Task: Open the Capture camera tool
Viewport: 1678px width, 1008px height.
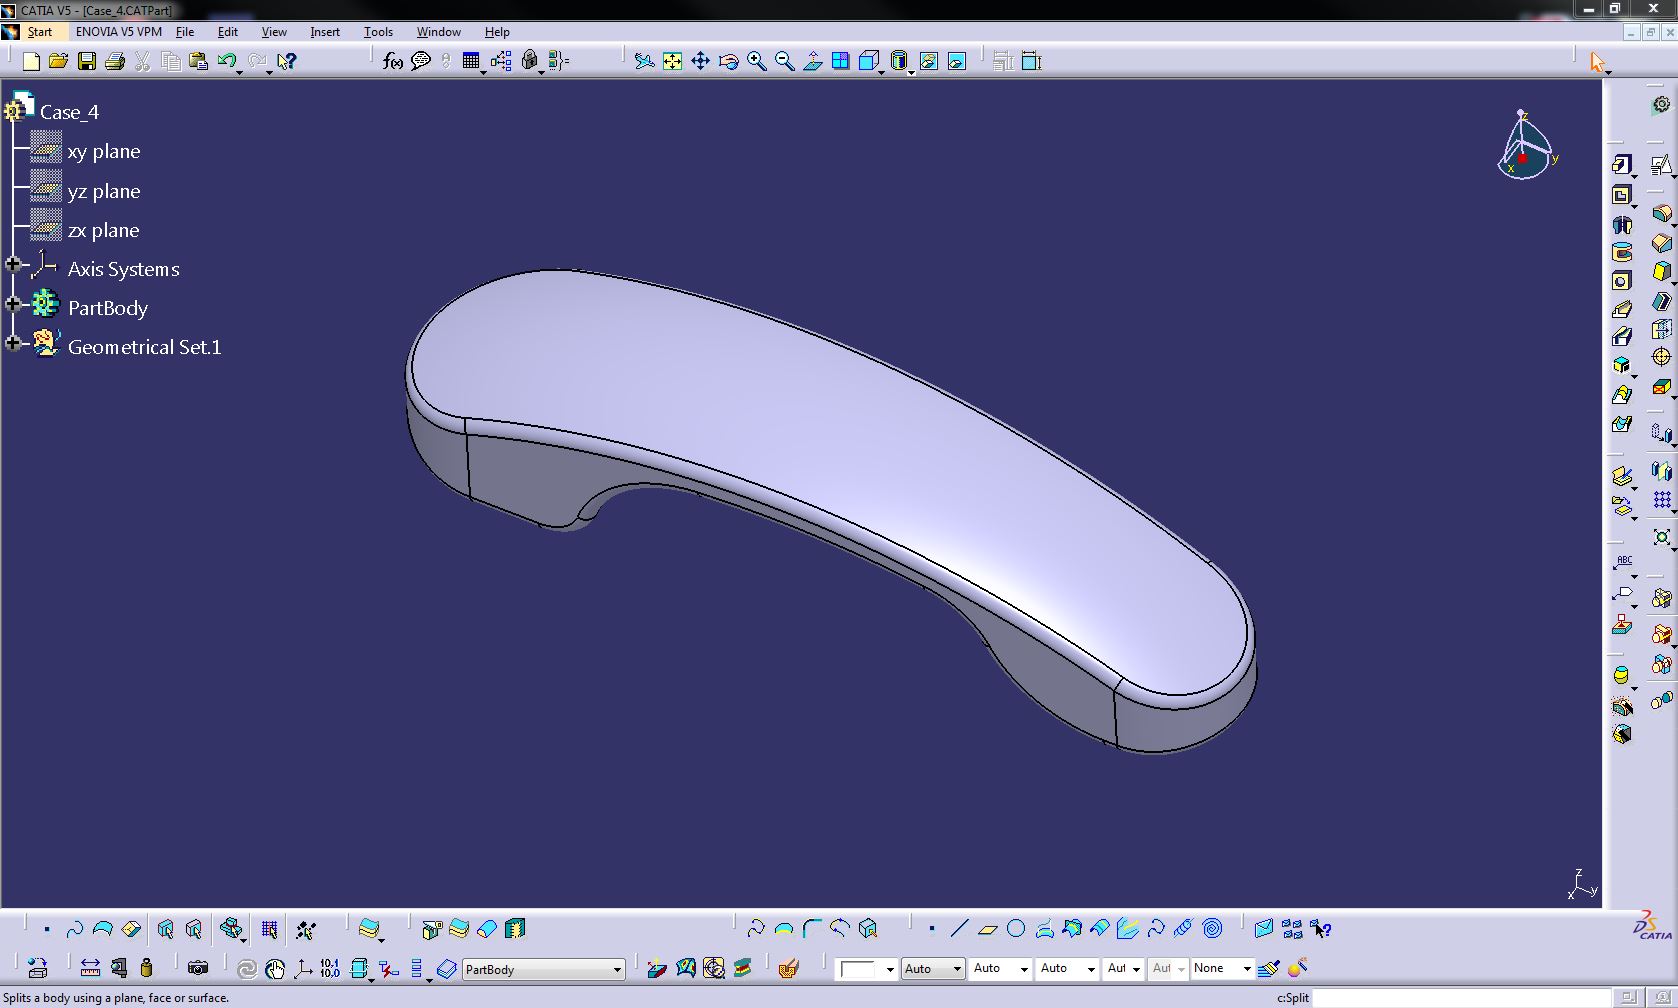Action: point(198,968)
